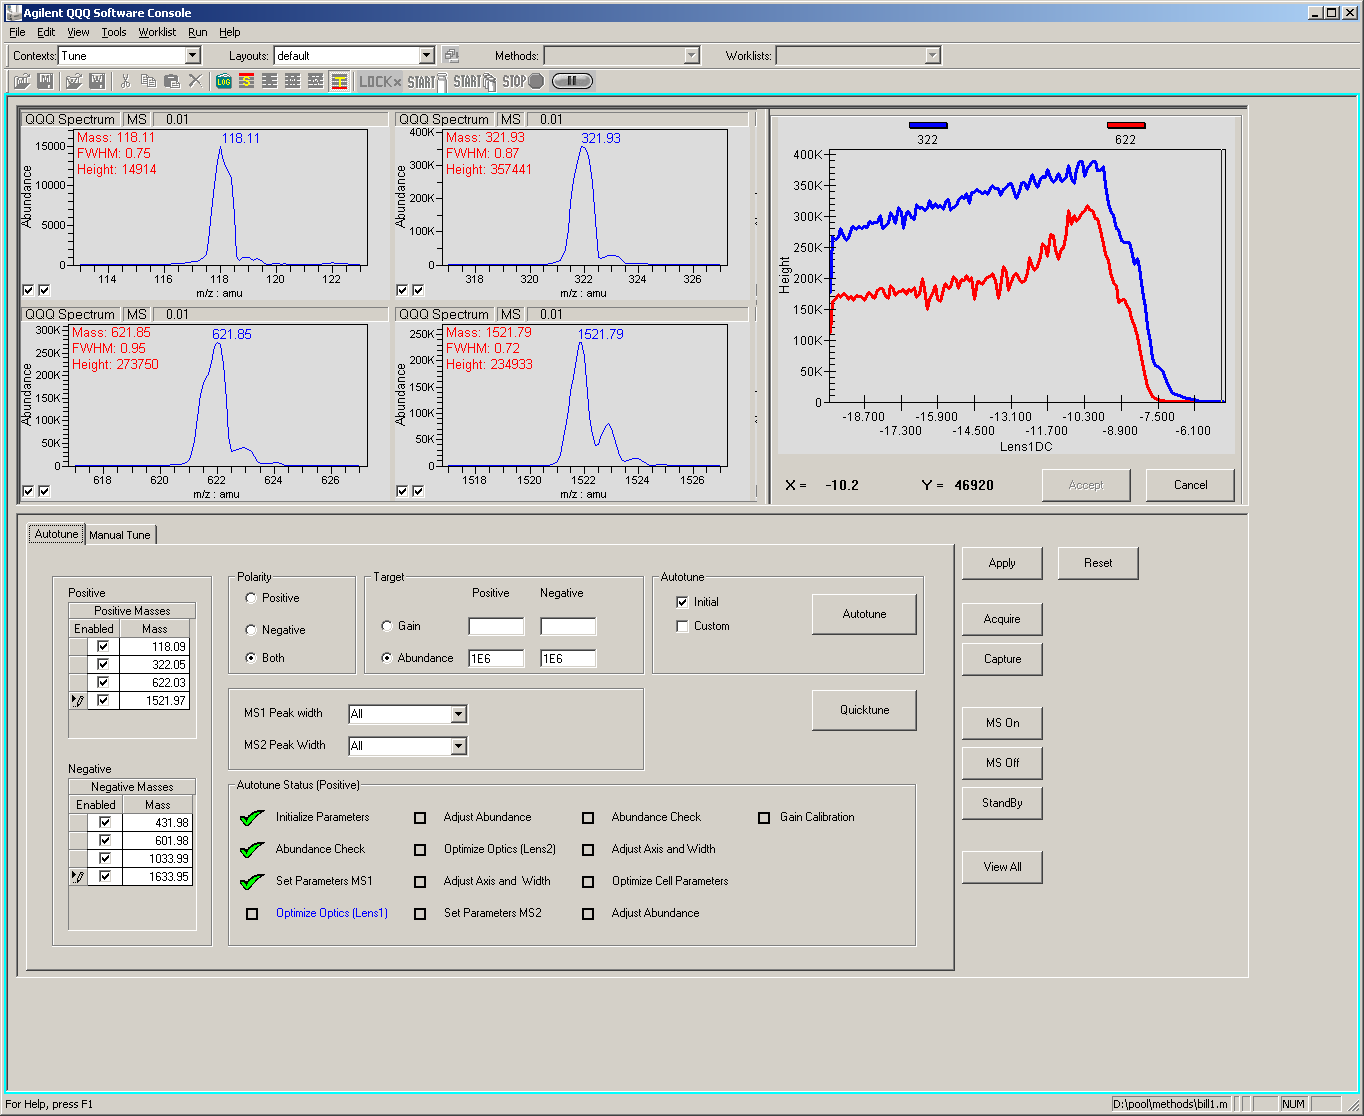Select the Autotune tab
This screenshot has height=1116, width=1364.
57,534
